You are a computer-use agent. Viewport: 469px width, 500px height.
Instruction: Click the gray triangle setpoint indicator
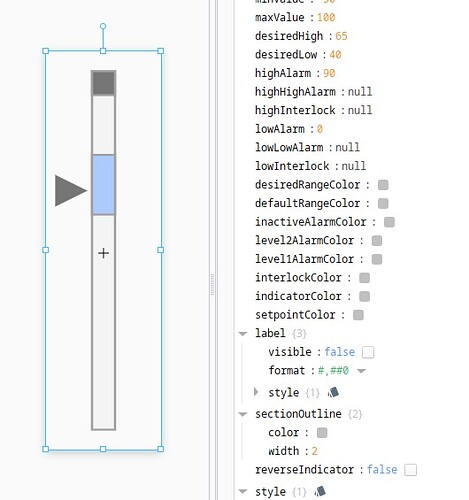pos(71,190)
